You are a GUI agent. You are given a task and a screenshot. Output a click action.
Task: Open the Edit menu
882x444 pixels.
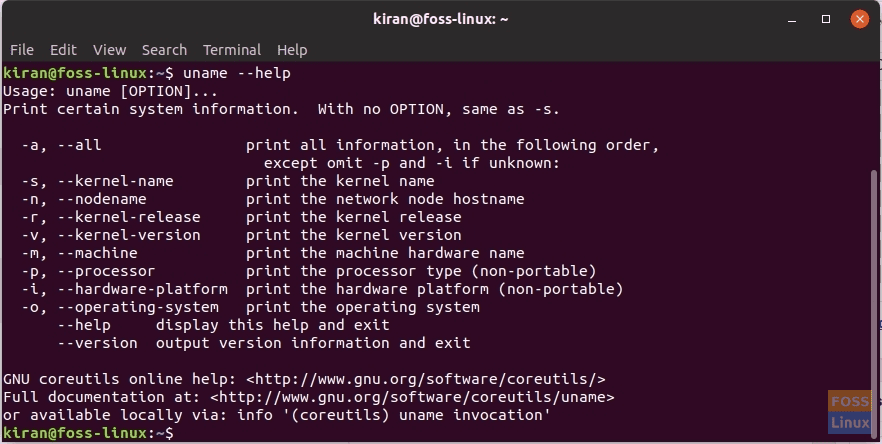[63, 49]
